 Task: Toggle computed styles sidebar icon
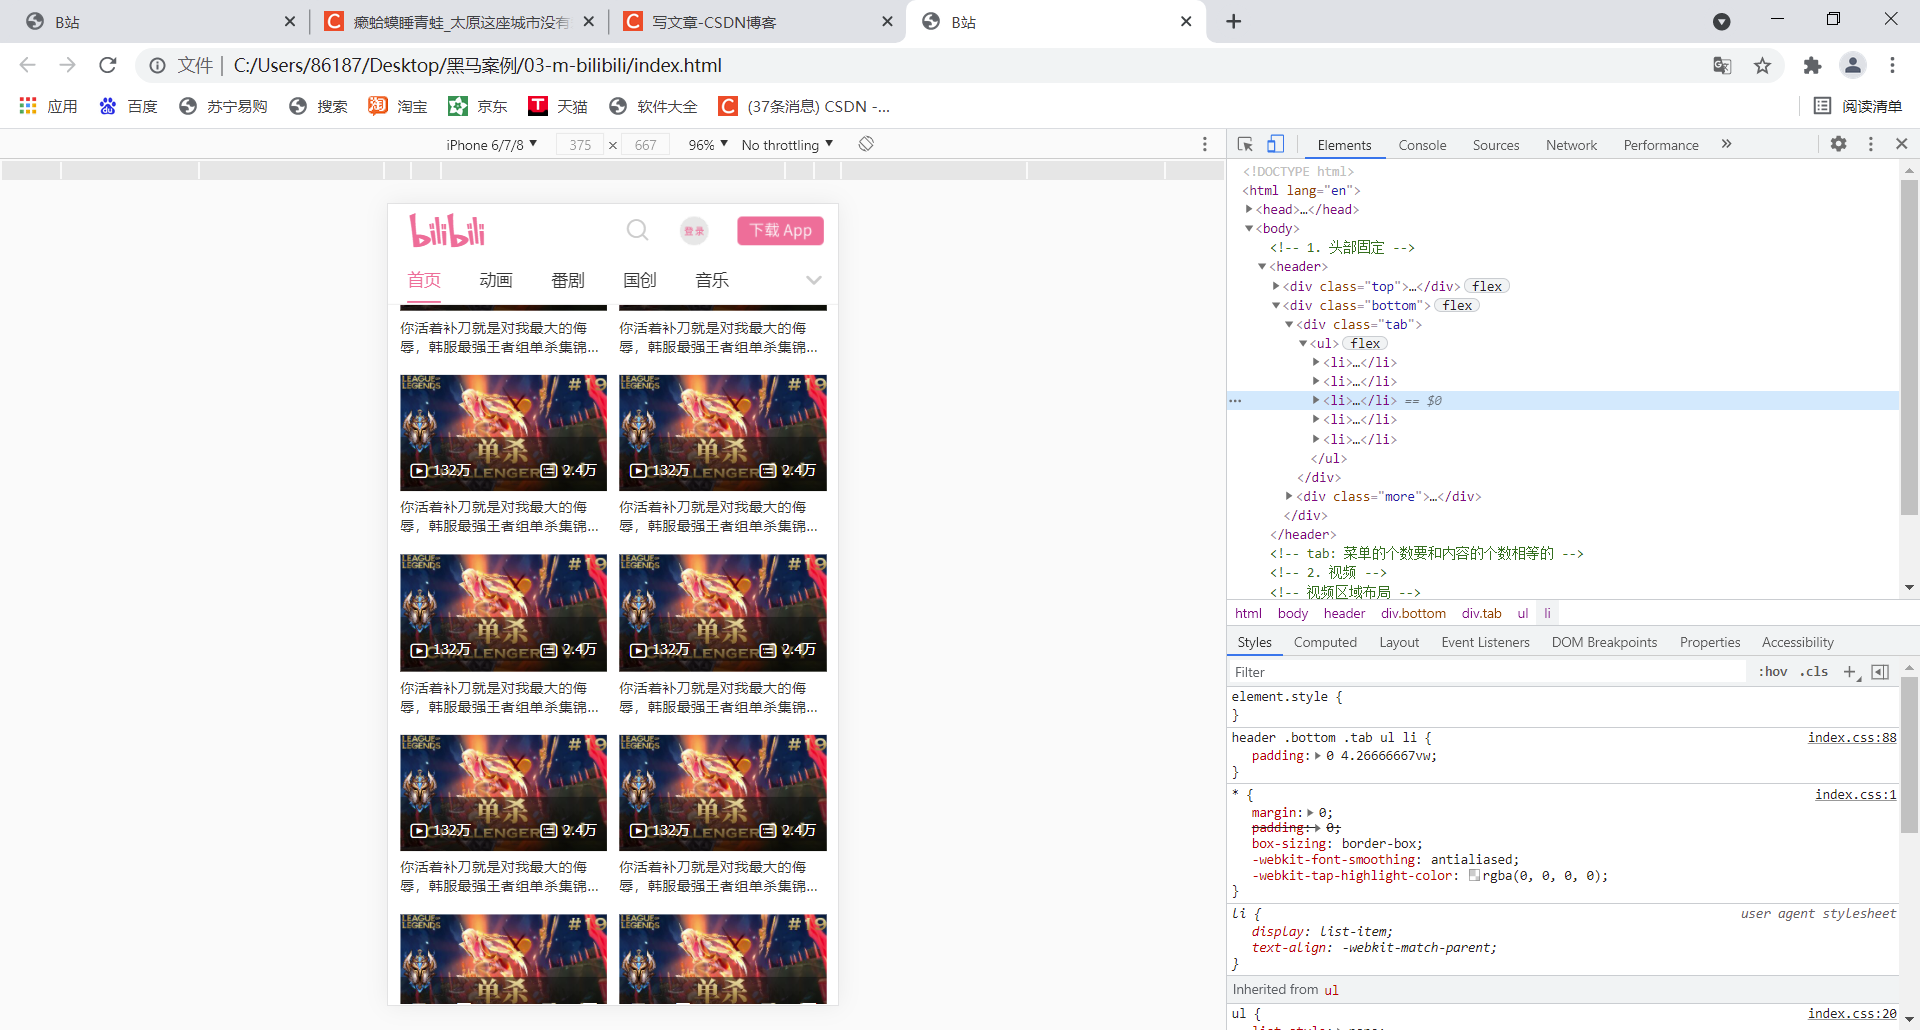click(x=1880, y=672)
